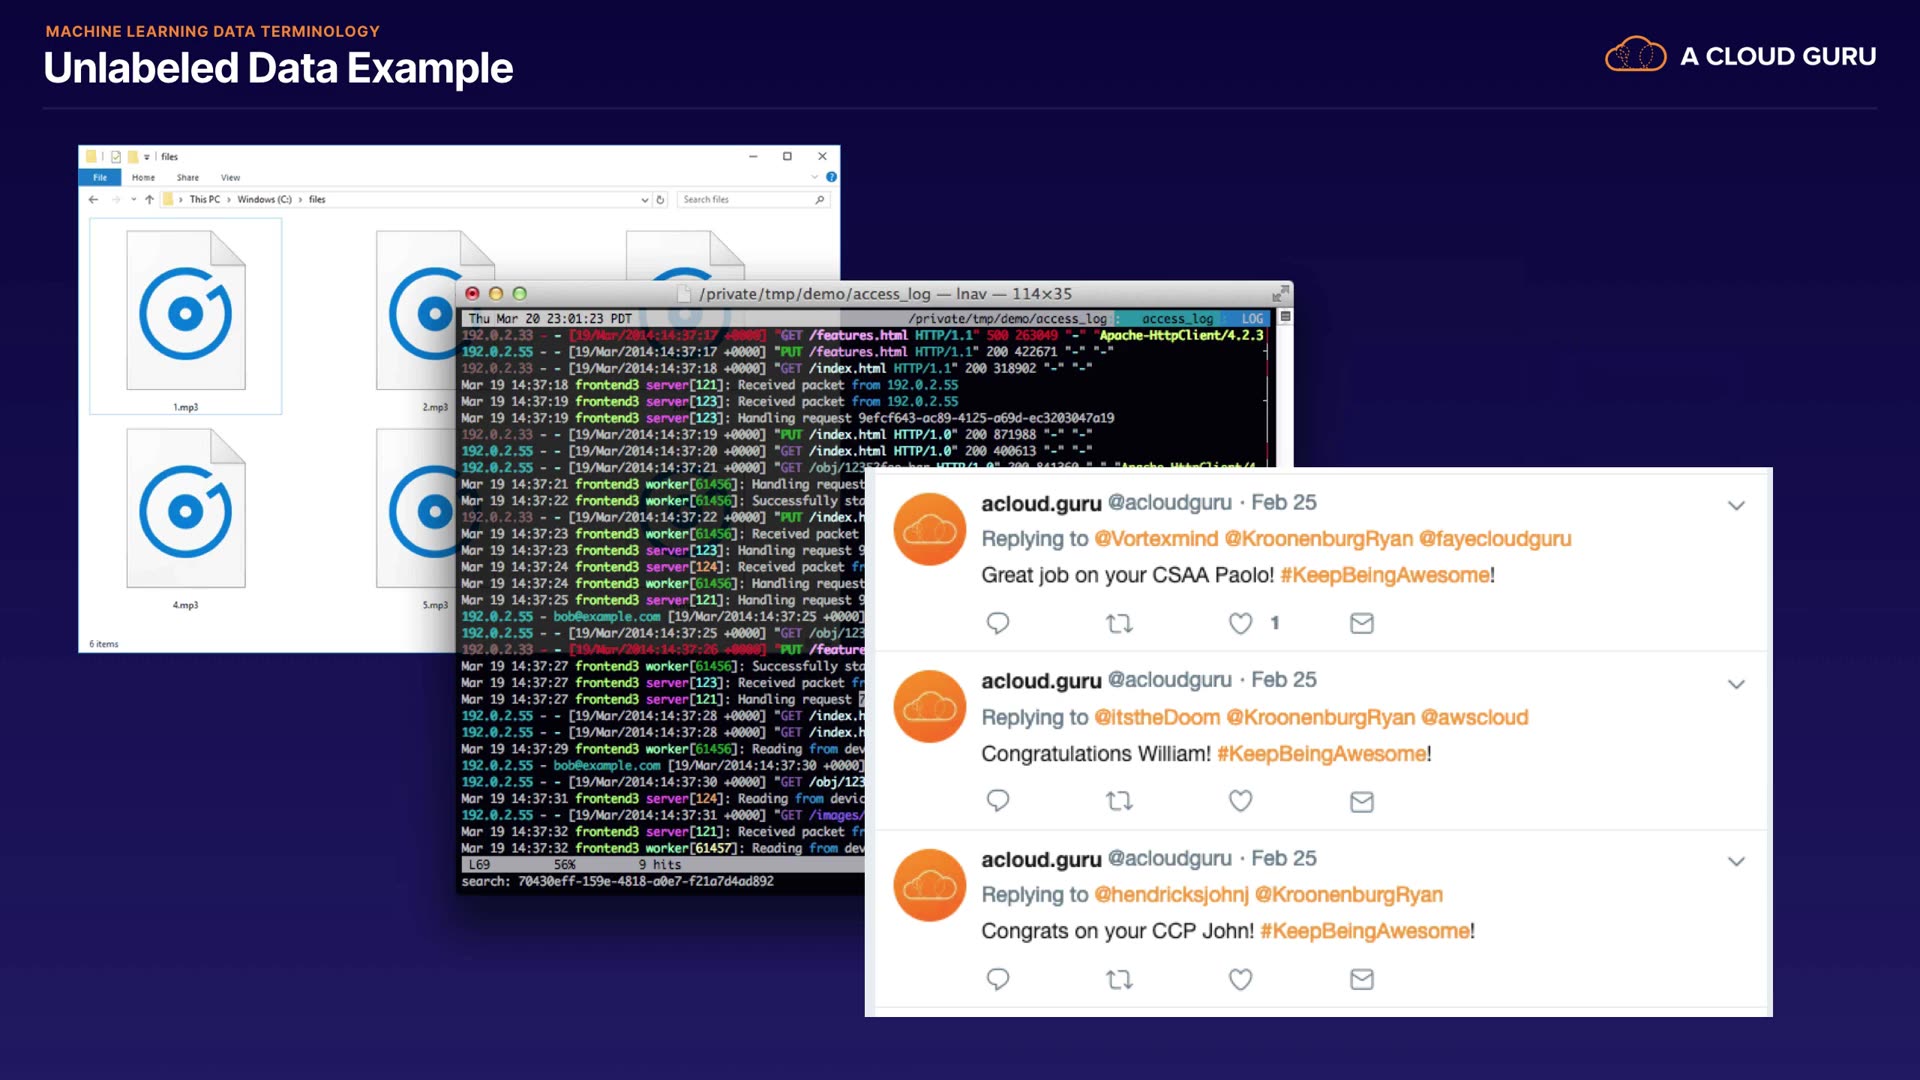Screen dimensions: 1920x1080
Task: Open chevron menu on first acloud.guru tweet
Action: [1736, 505]
